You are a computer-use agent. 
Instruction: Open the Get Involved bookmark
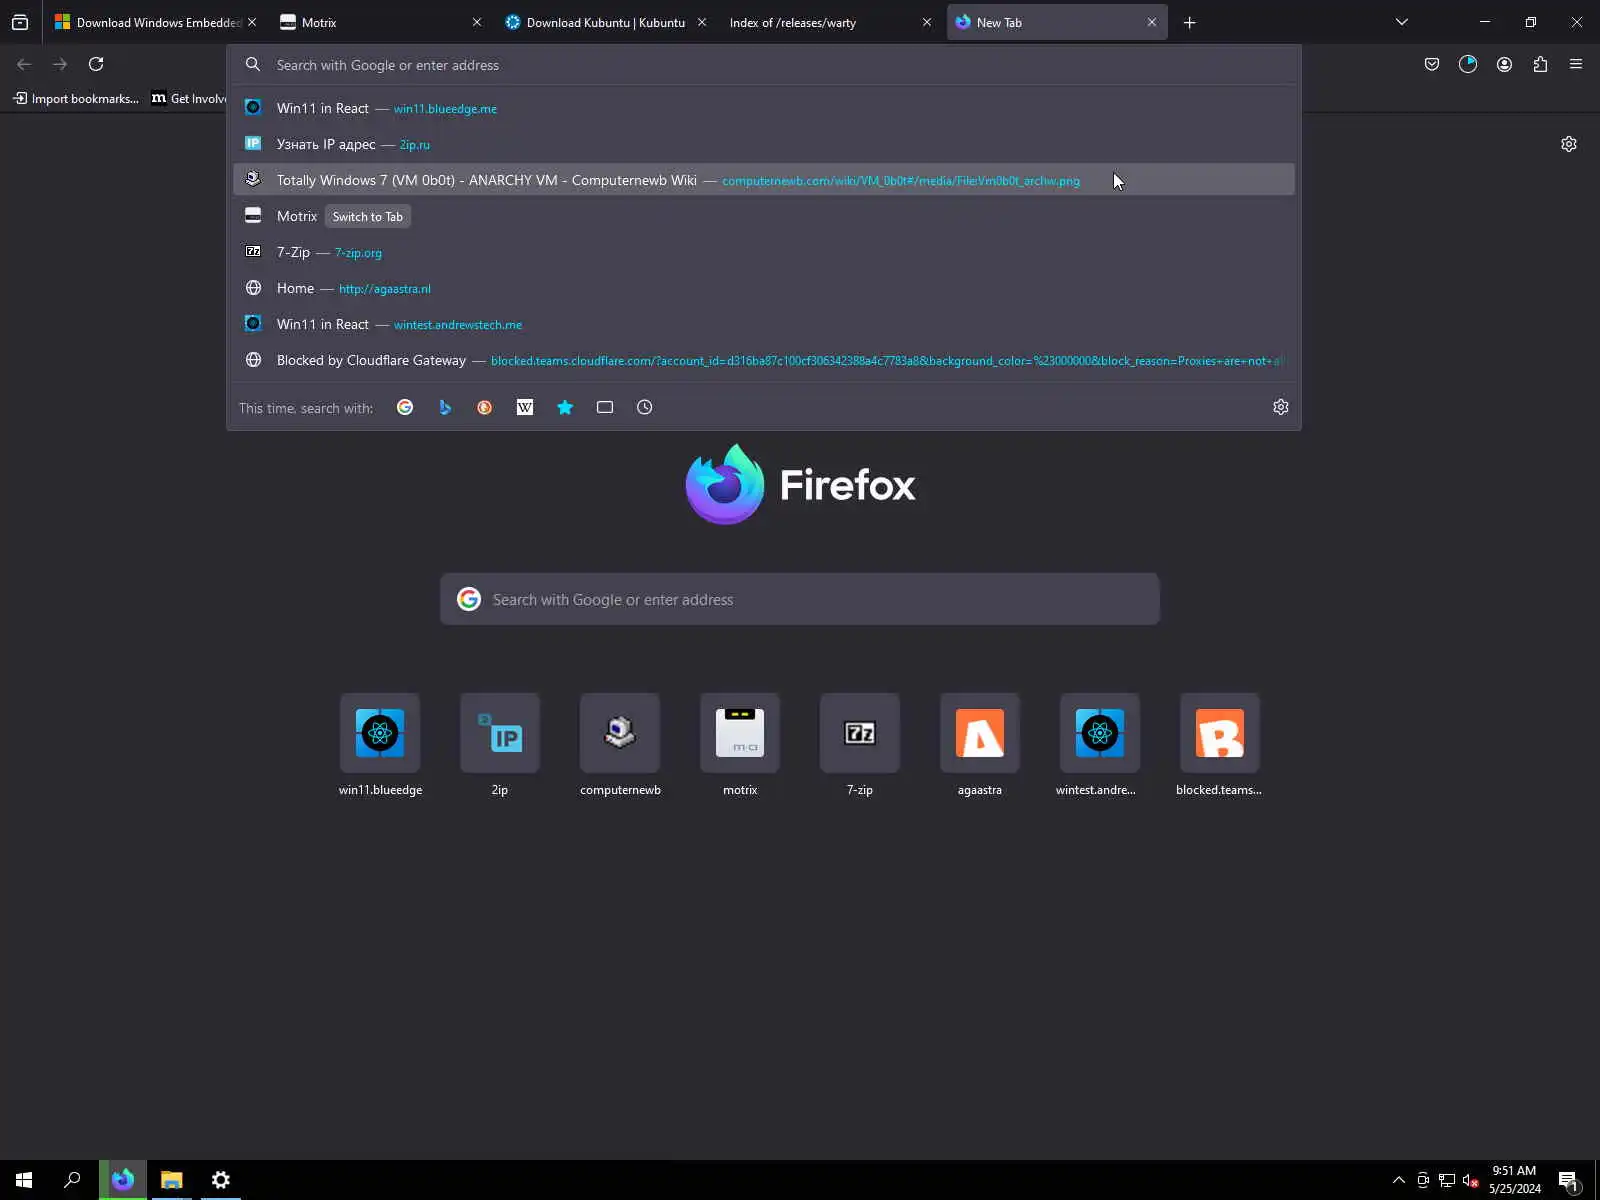[x=189, y=98]
